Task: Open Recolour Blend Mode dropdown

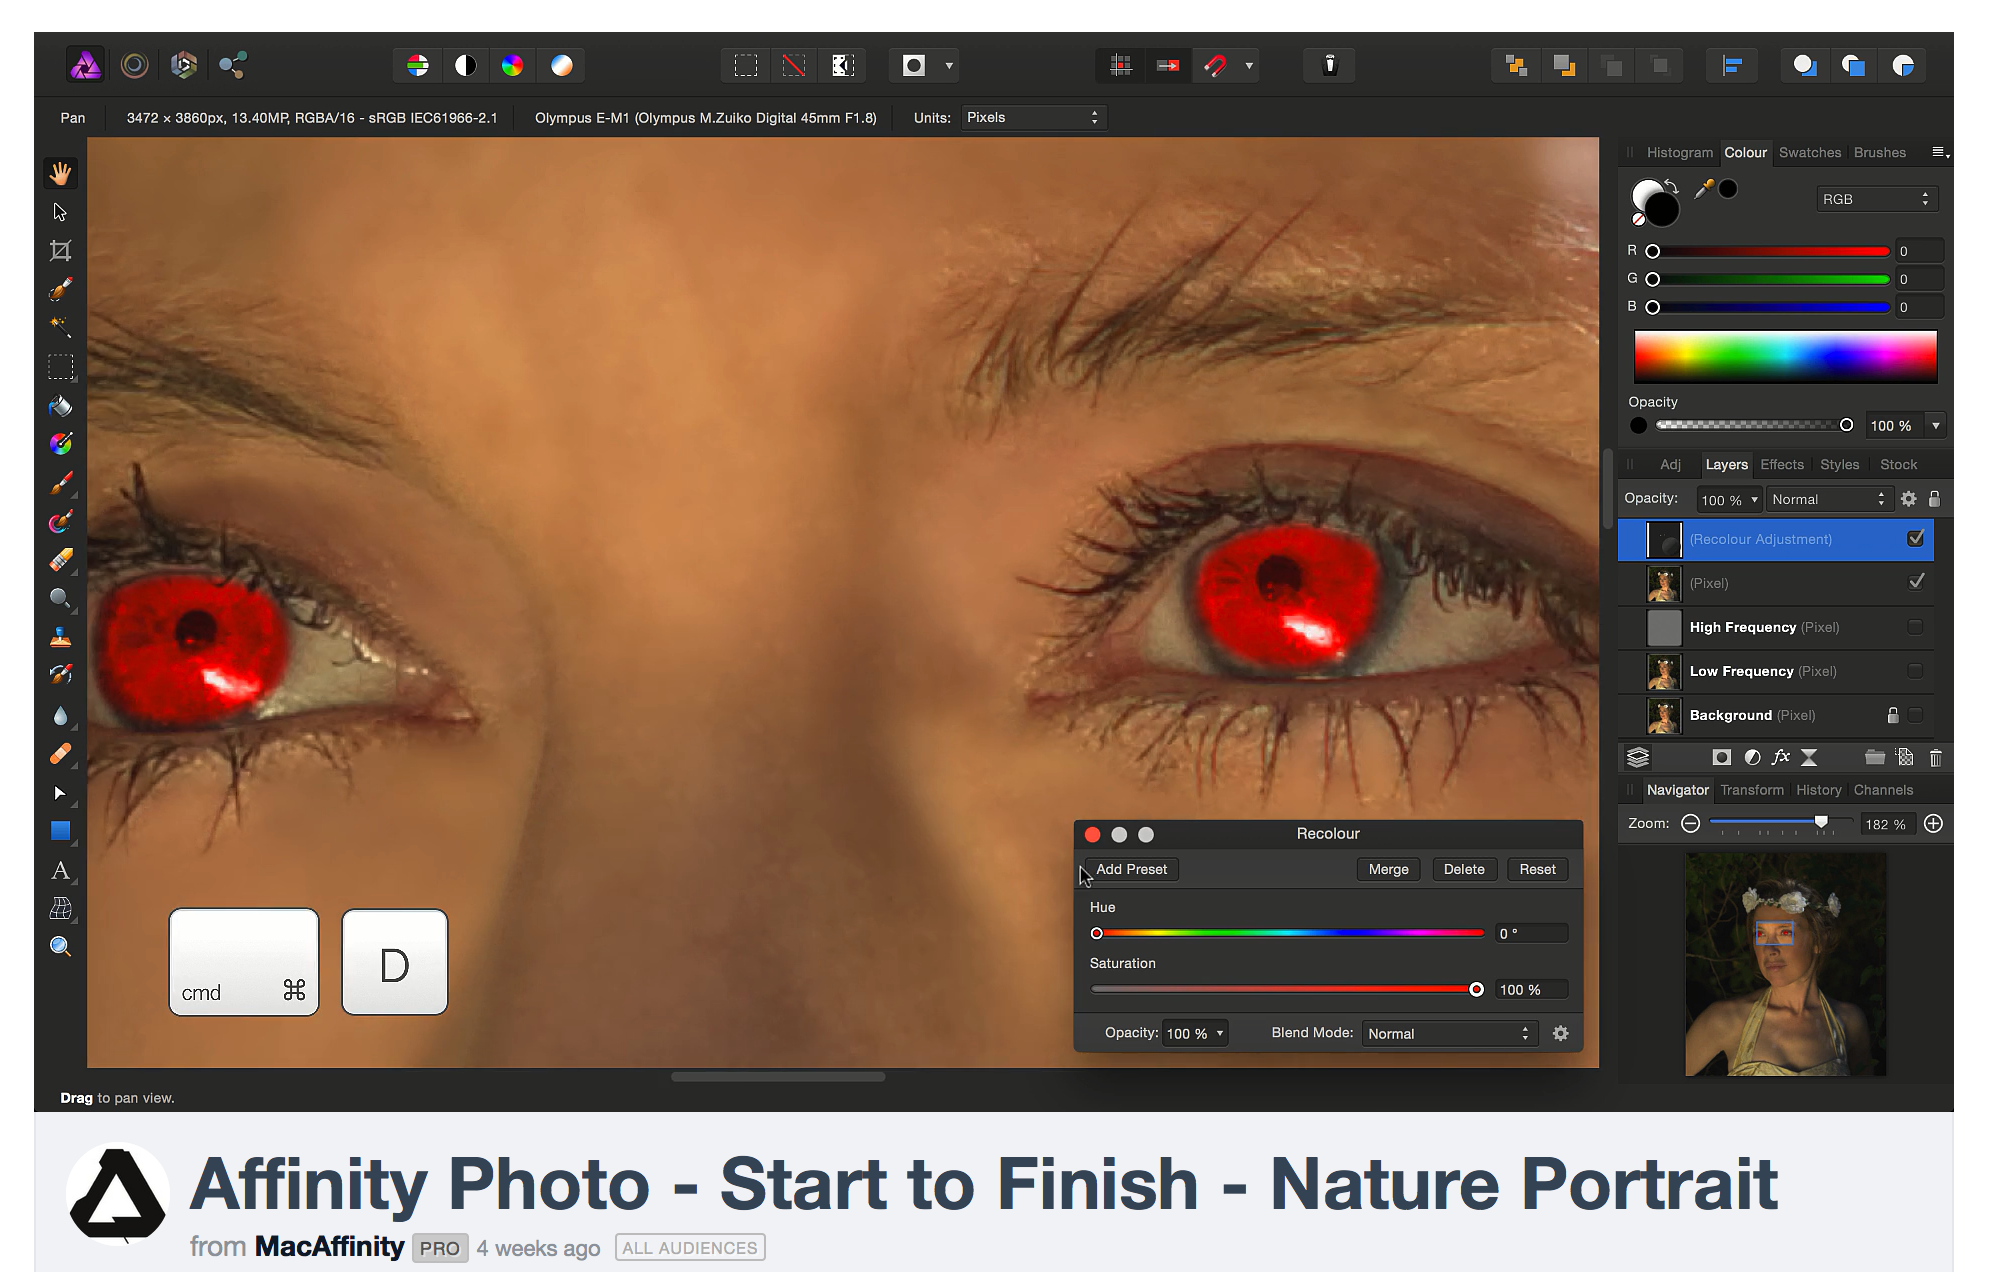Action: tap(1449, 1033)
